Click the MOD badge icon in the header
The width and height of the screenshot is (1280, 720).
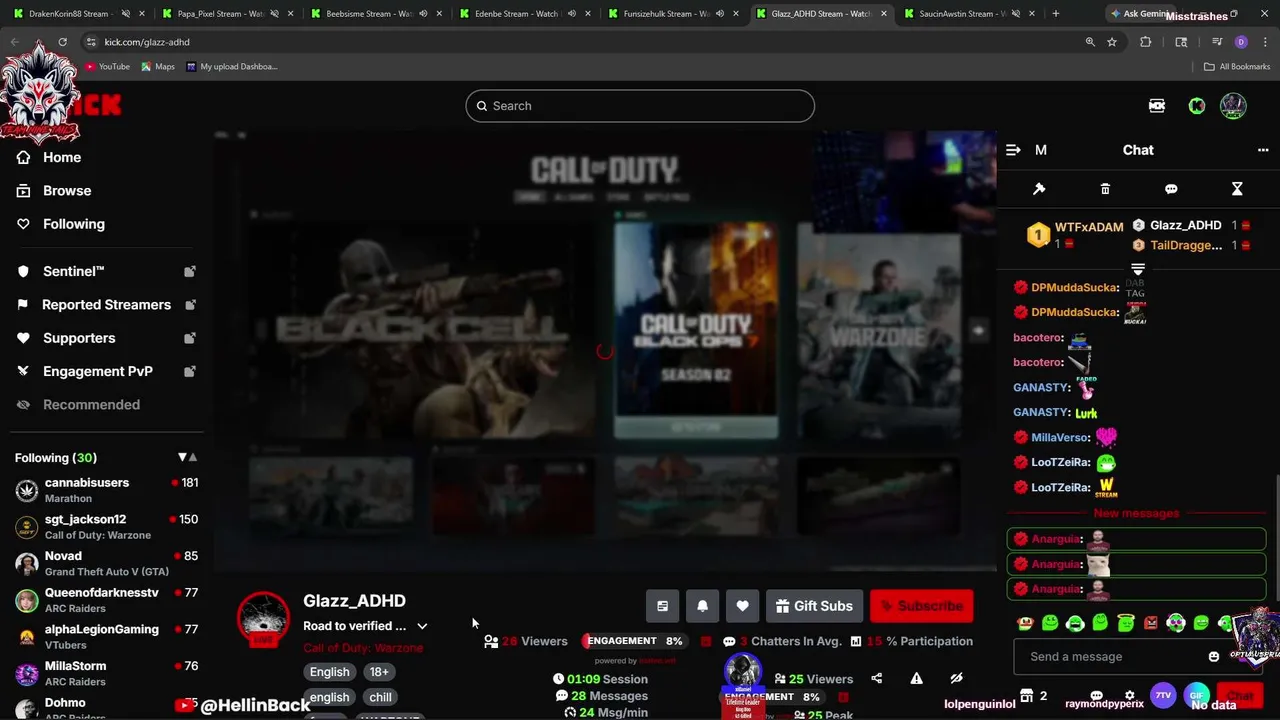[x=1157, y=106]
